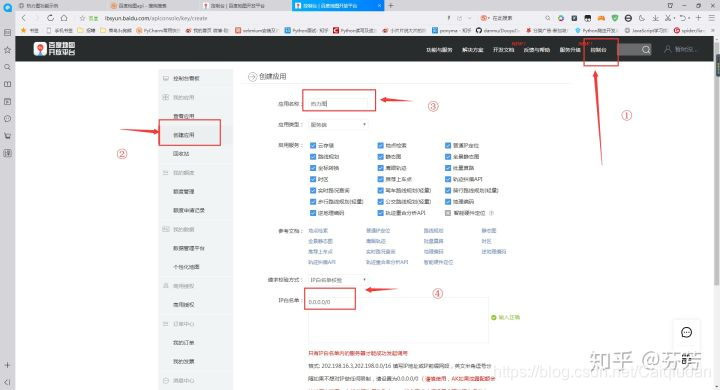Click the scissors screenshot icon in toolbar

click(x=669, y=18)
